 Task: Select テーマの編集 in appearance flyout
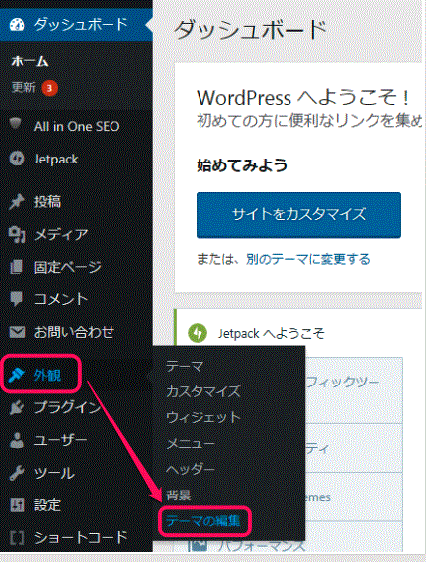pyautogui.click(x=203, y=521)
